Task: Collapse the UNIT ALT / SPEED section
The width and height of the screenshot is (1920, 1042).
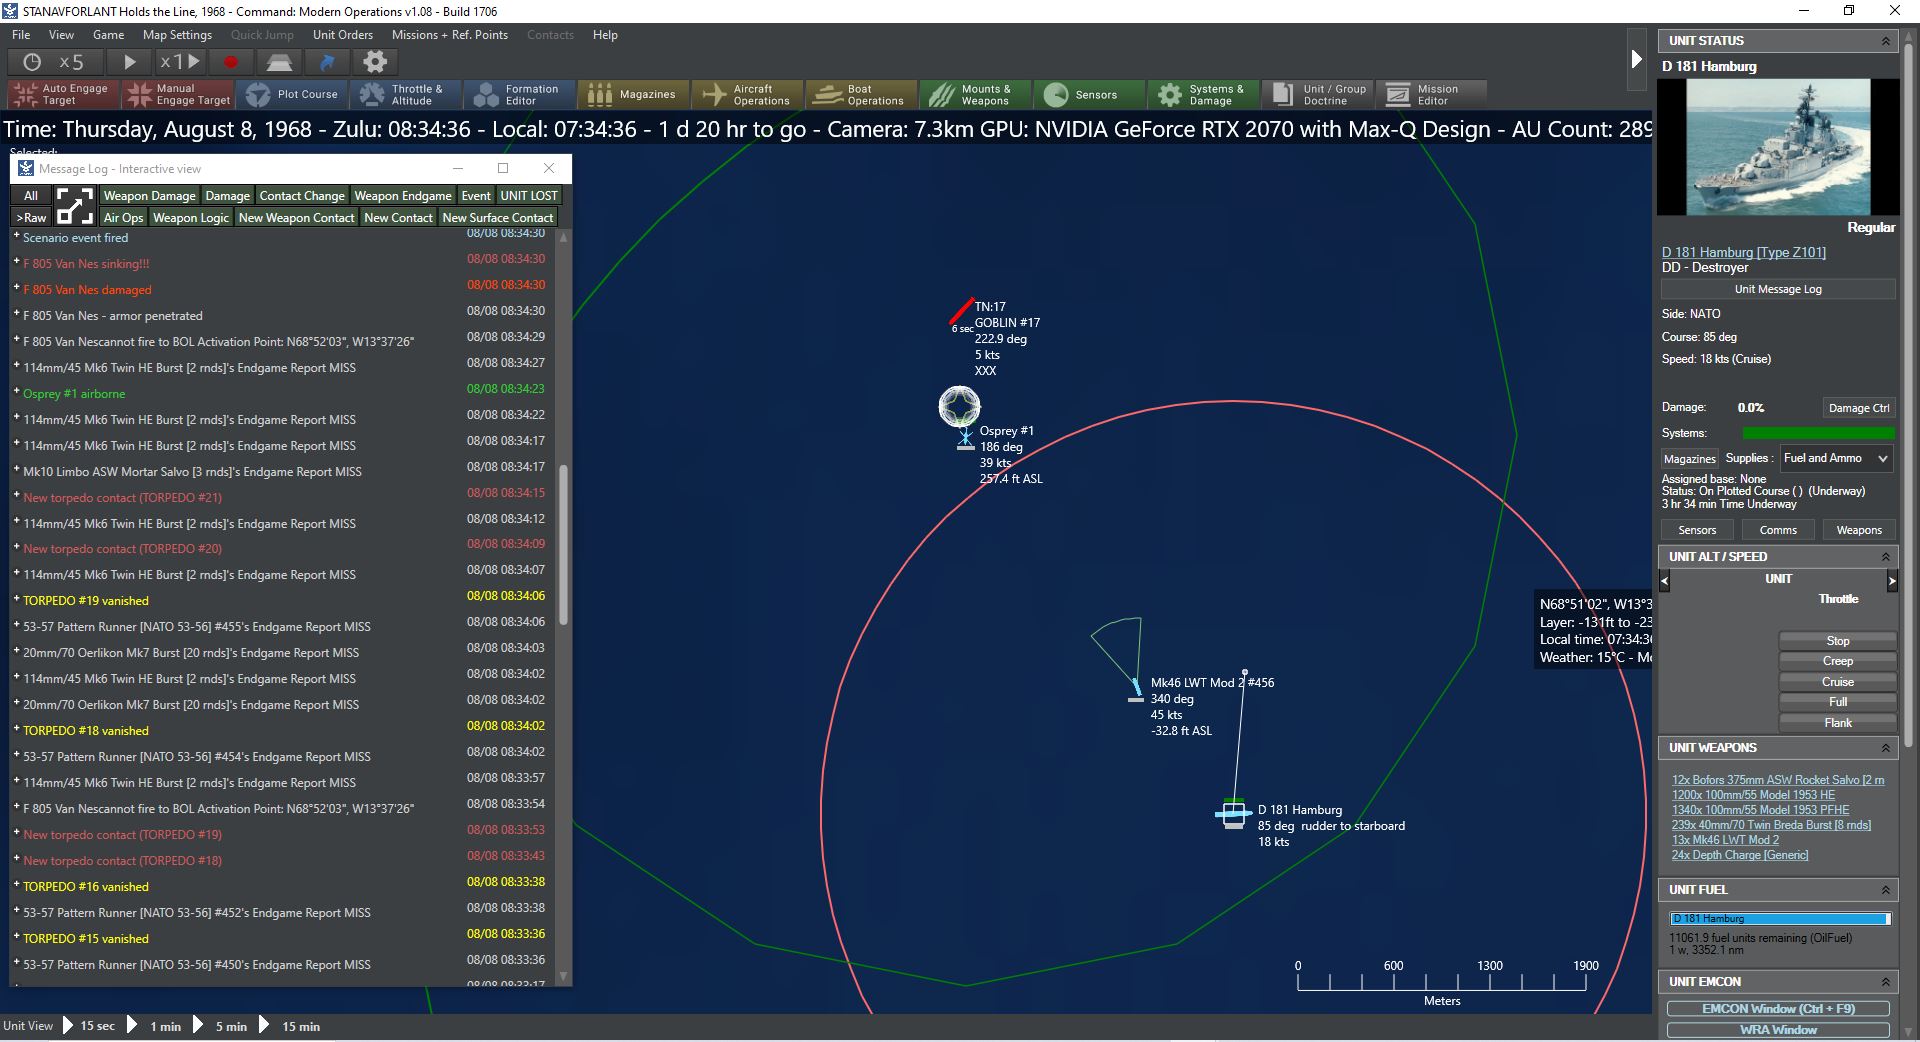Action: (x=1886, y=557)
